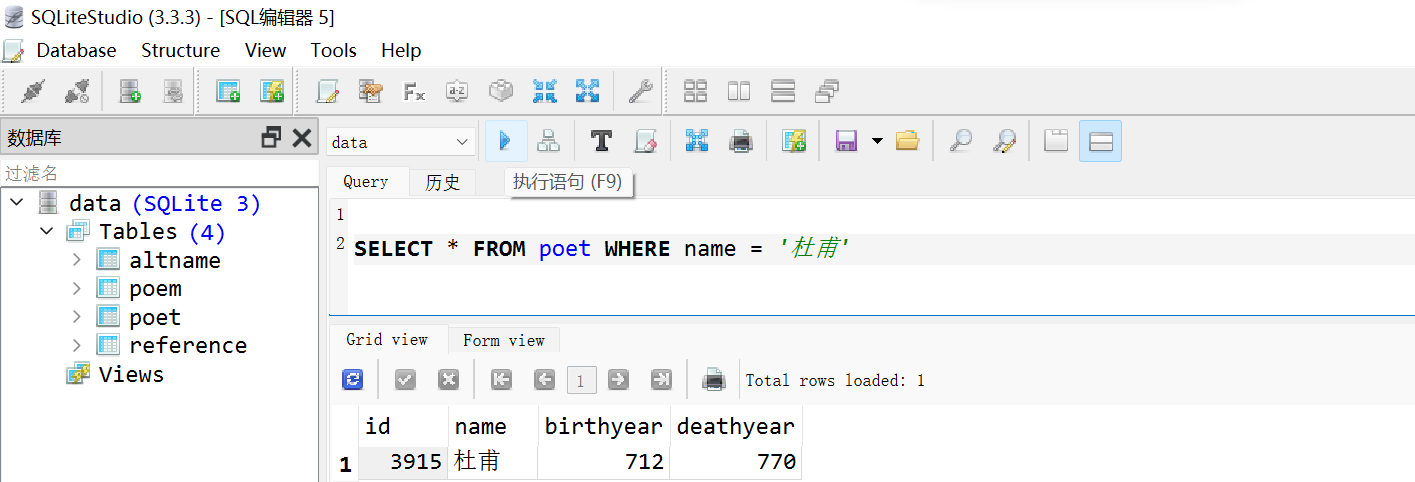Run the query with Execute (F9) play icon

click(x=506, y=141)
